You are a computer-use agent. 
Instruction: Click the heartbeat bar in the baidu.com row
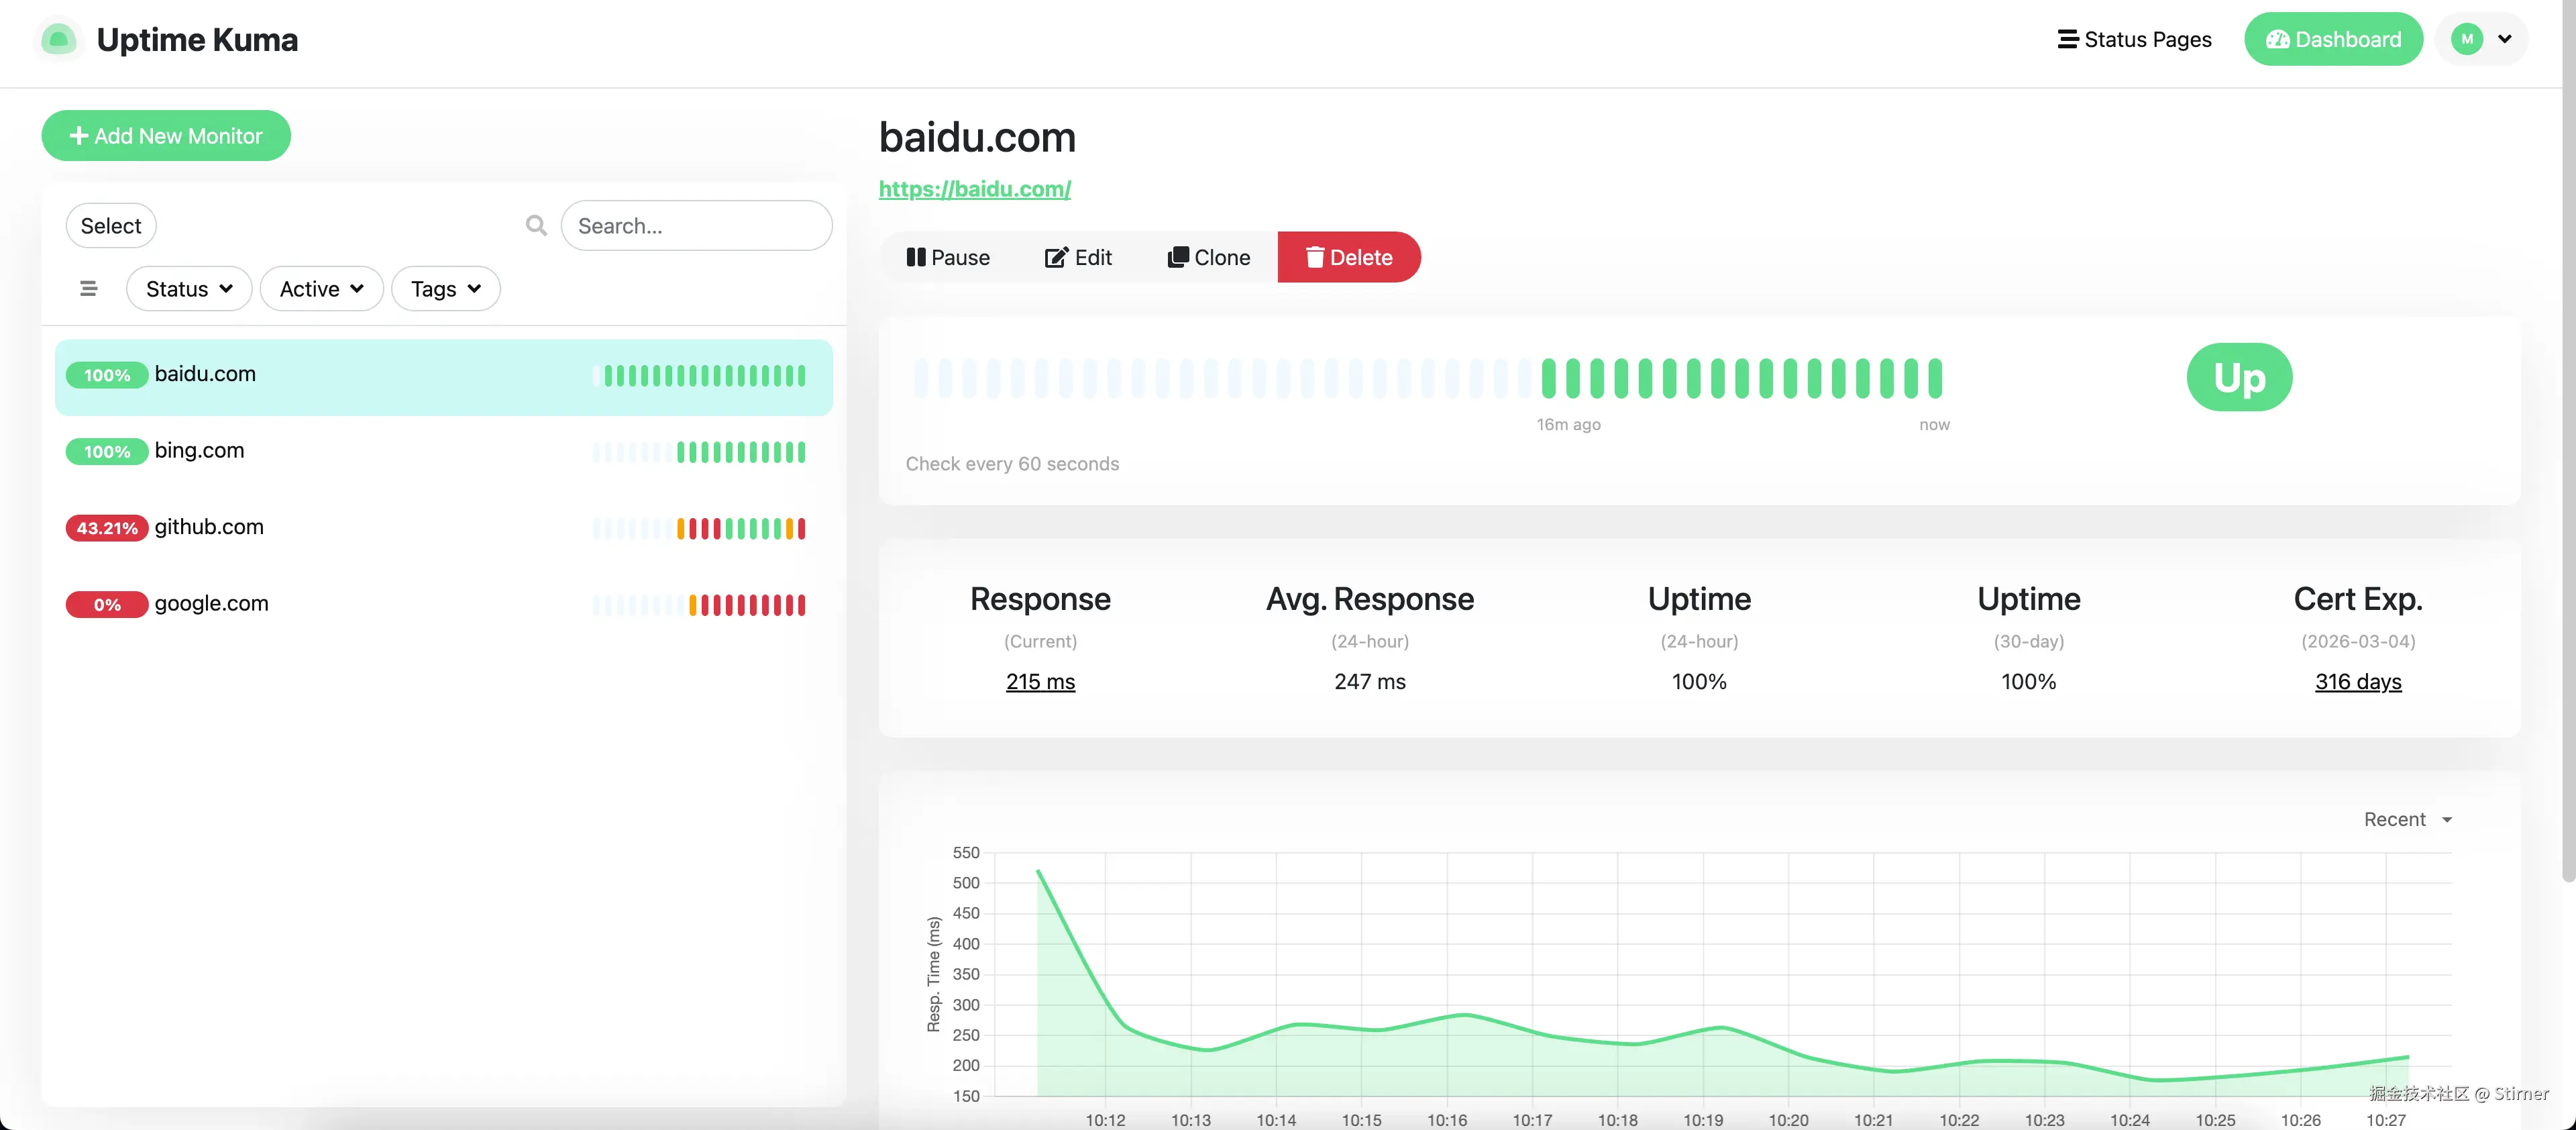point(699,376)
